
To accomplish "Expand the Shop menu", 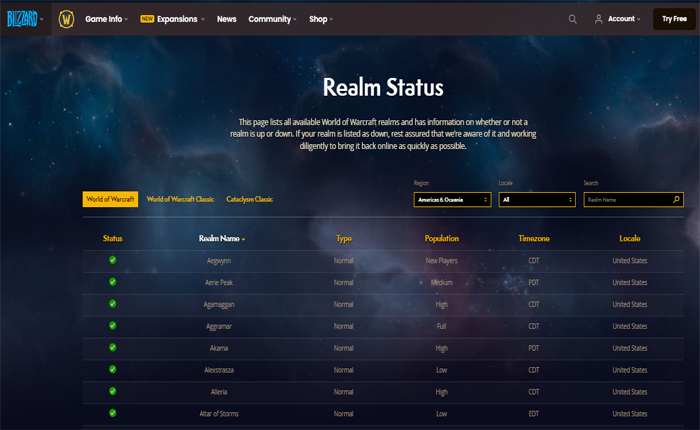I will pyautogui.click(x=321, y=19).
